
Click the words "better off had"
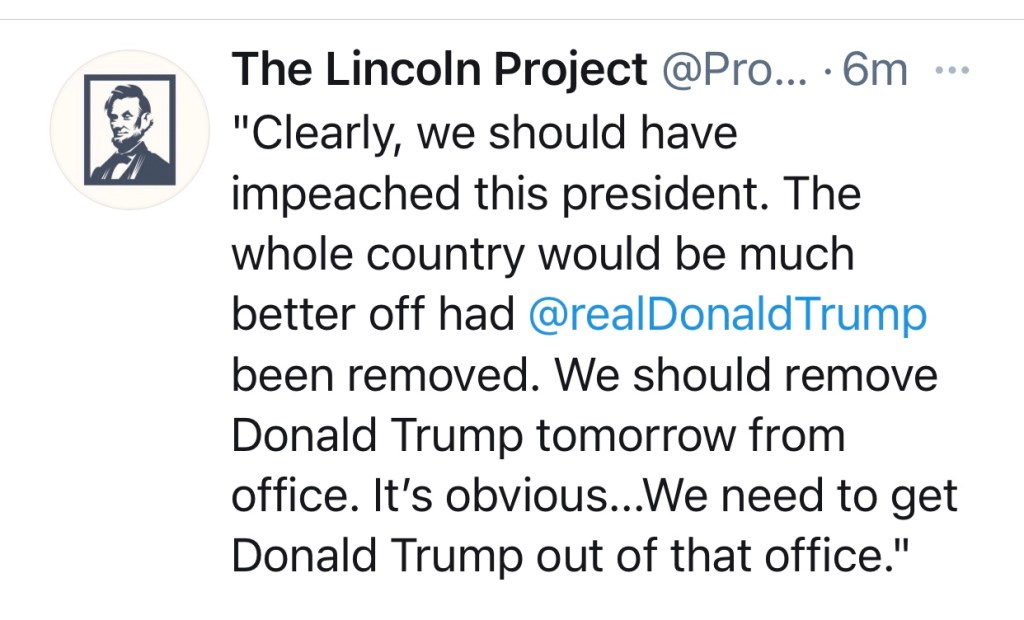coord(373,315)
